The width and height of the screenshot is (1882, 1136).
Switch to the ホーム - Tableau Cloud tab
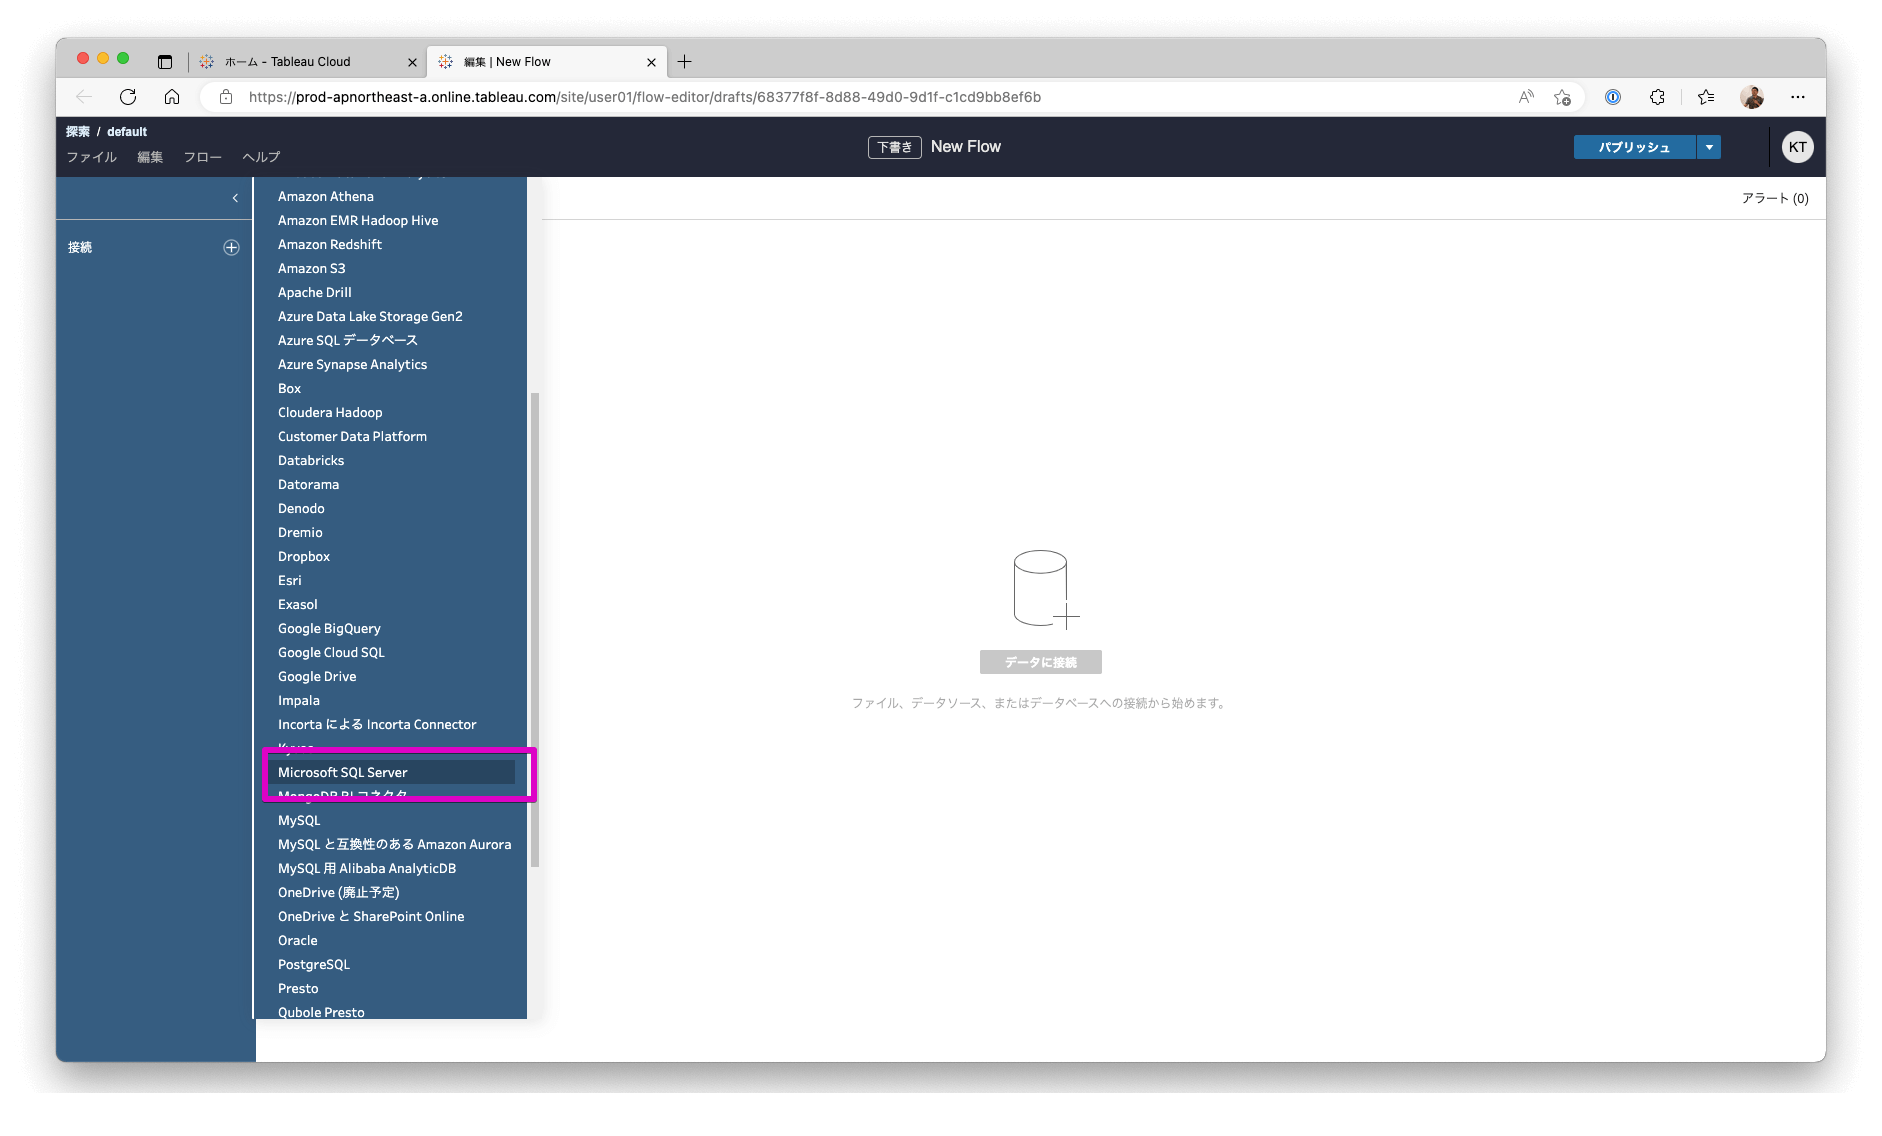pyautogui.click(x=307, y=62)
